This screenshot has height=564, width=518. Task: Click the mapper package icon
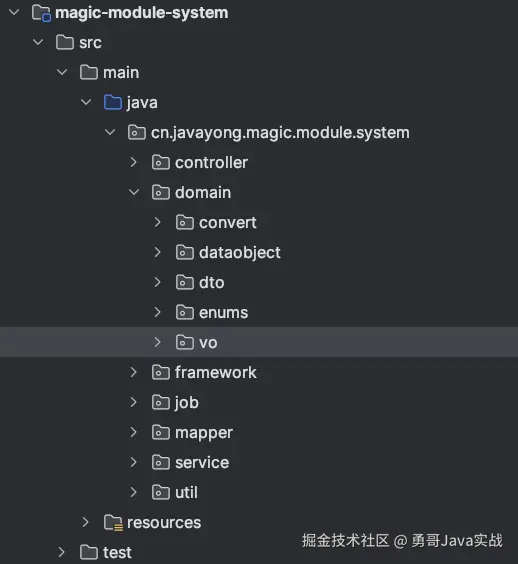tap(160, 432)
